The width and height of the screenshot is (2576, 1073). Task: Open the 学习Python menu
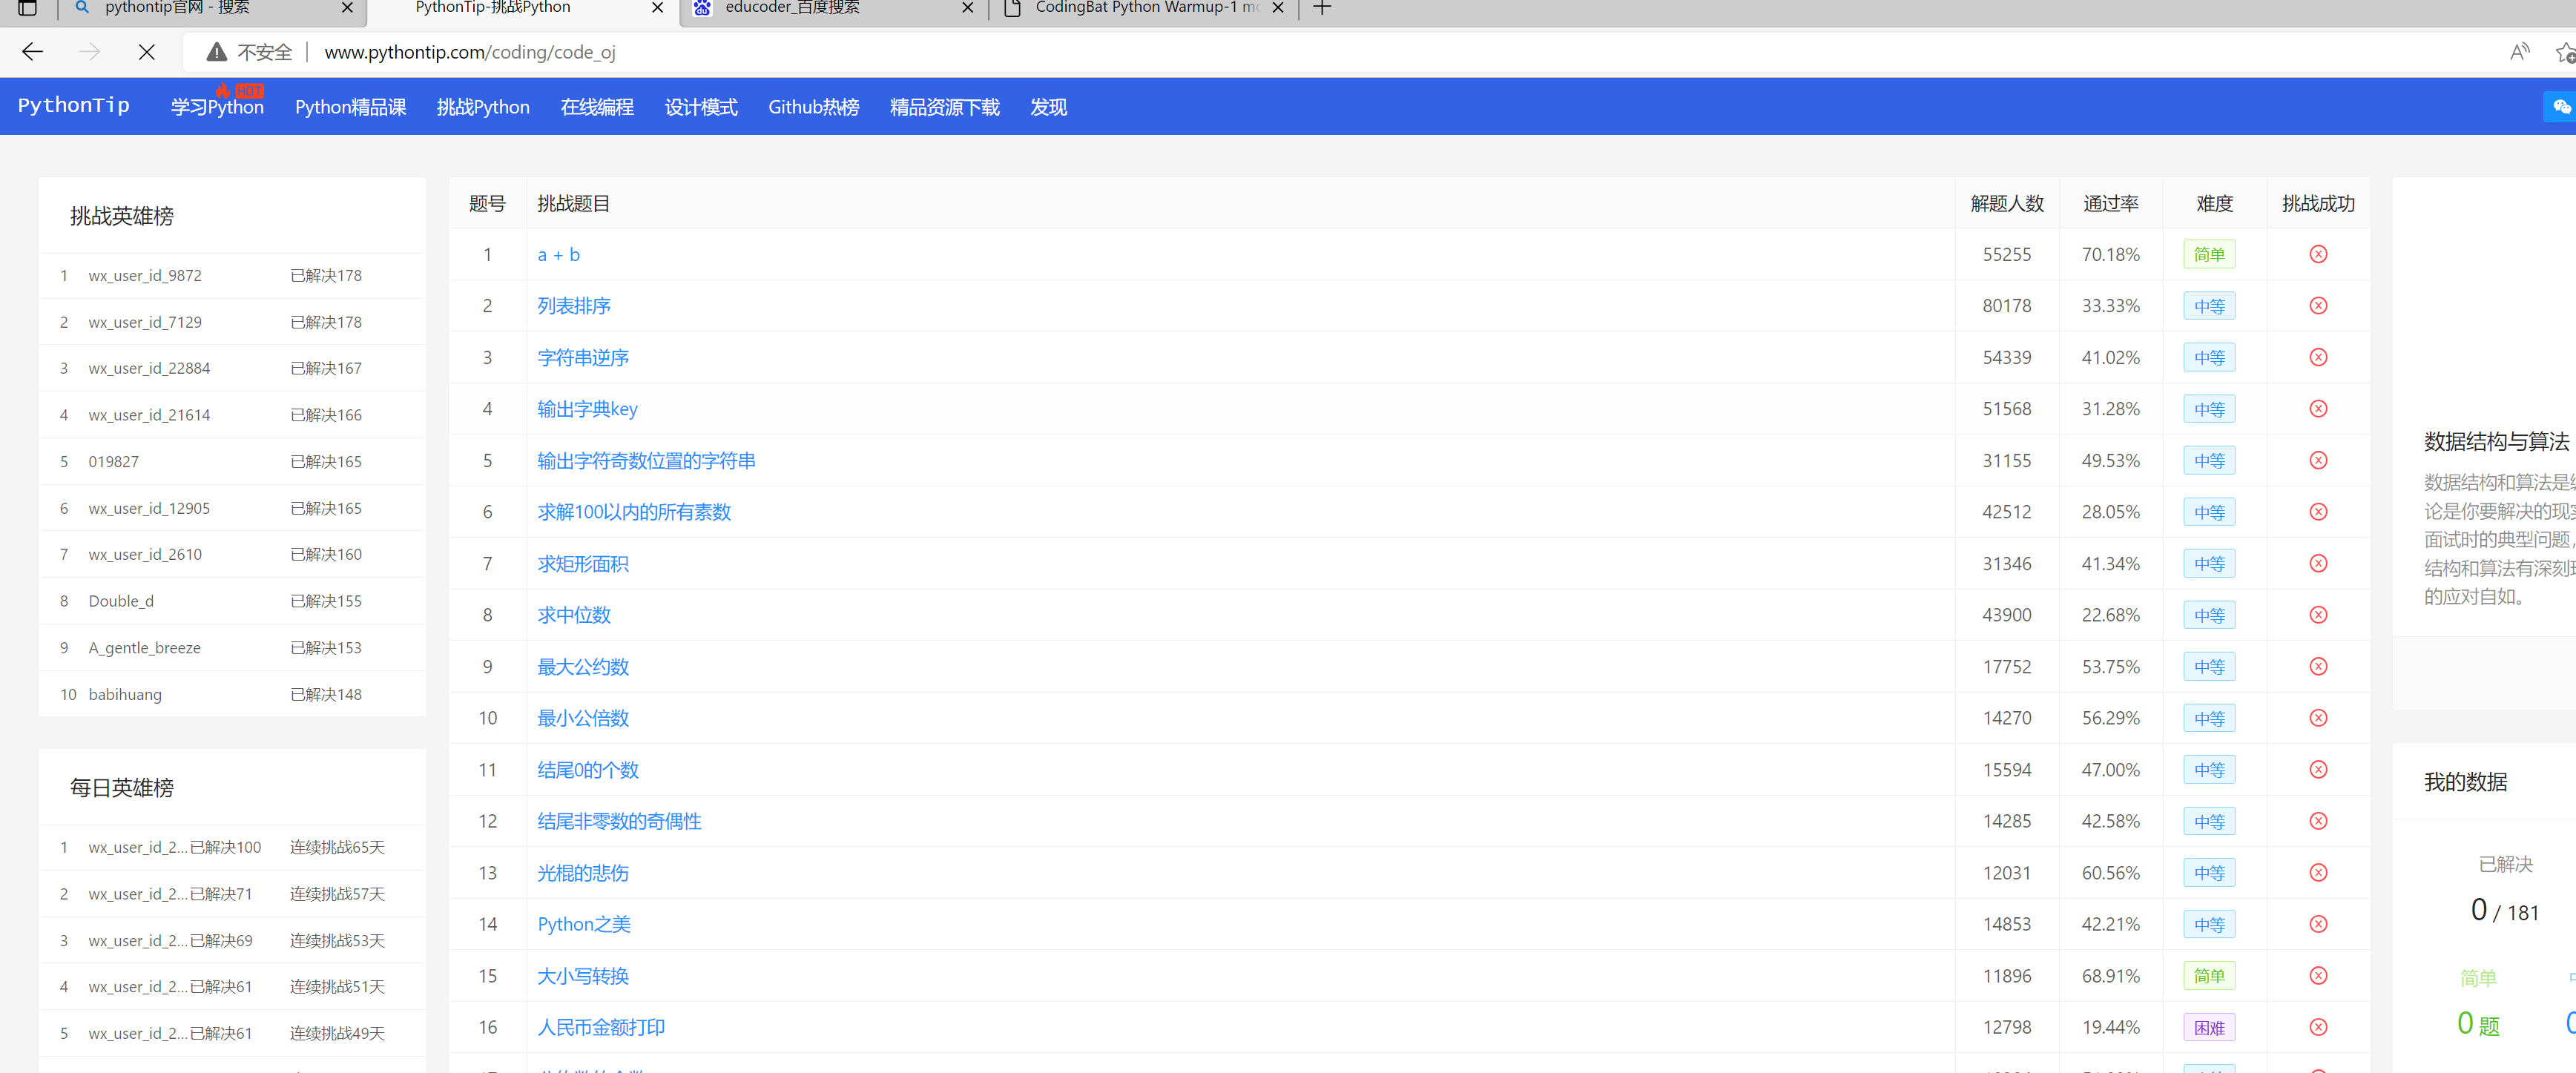point(217,107)
